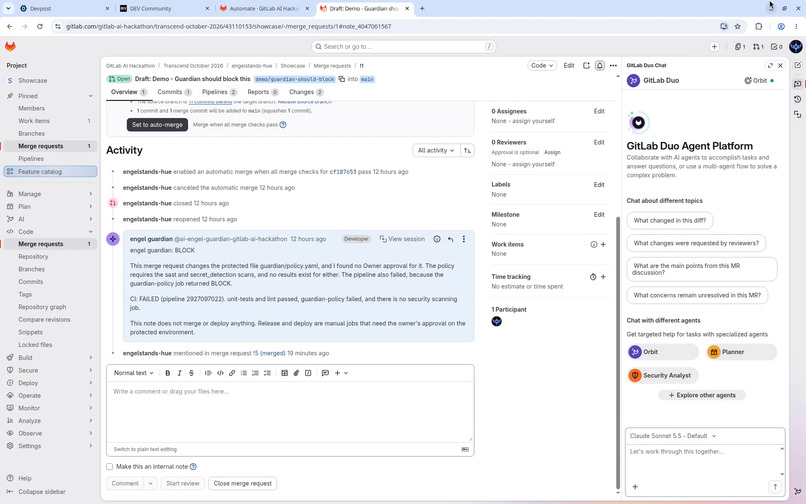Open the Claude Sonnet model selector dropdown
This screenshot has height=504, width=806.
(673, 436)
